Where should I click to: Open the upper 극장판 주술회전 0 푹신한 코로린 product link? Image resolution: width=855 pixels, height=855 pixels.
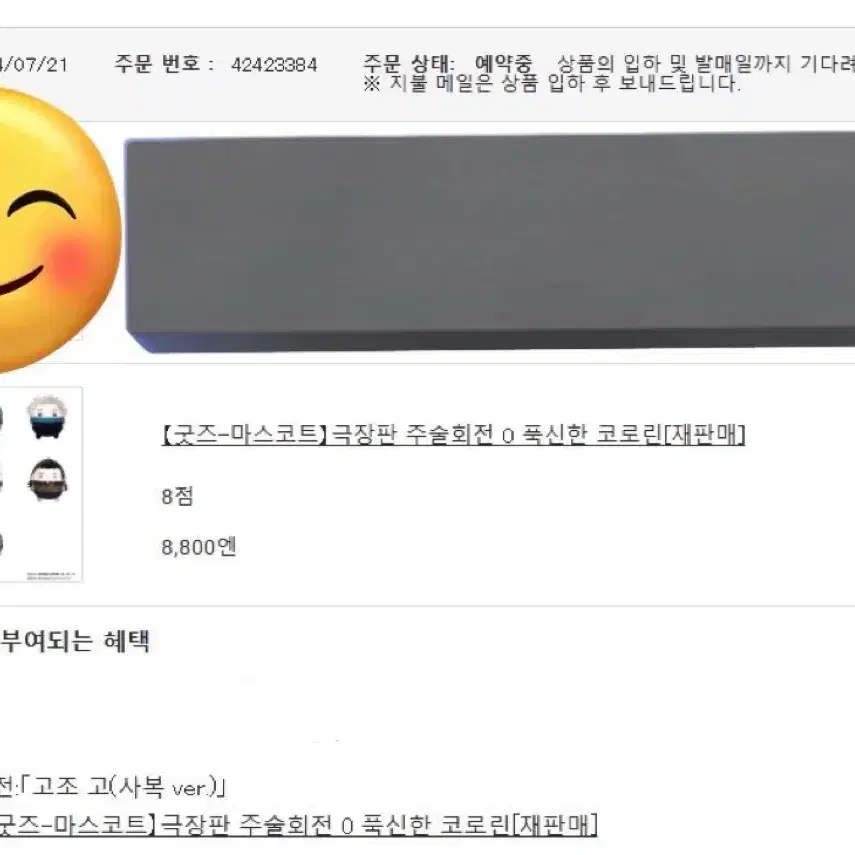click(453, 435)
